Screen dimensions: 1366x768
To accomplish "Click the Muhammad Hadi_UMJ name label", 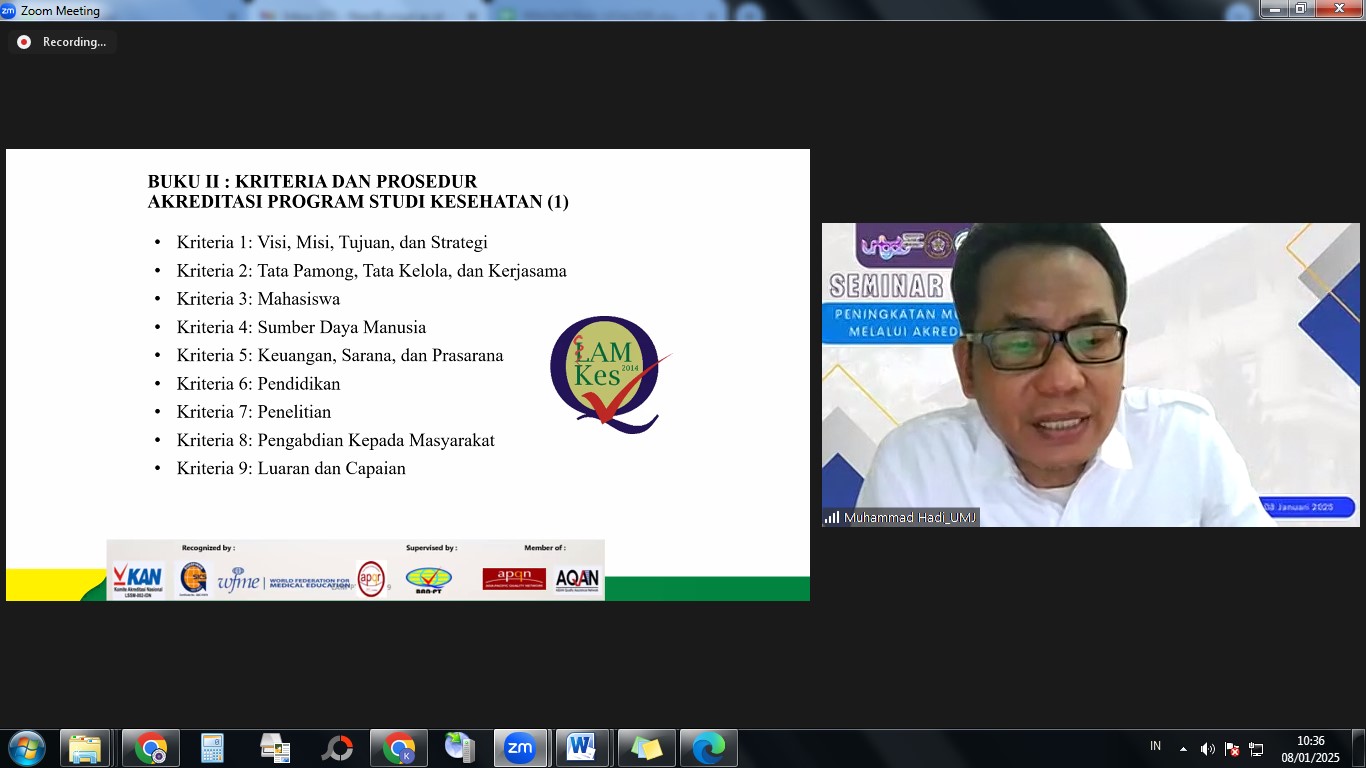I will tap(900, 518).
